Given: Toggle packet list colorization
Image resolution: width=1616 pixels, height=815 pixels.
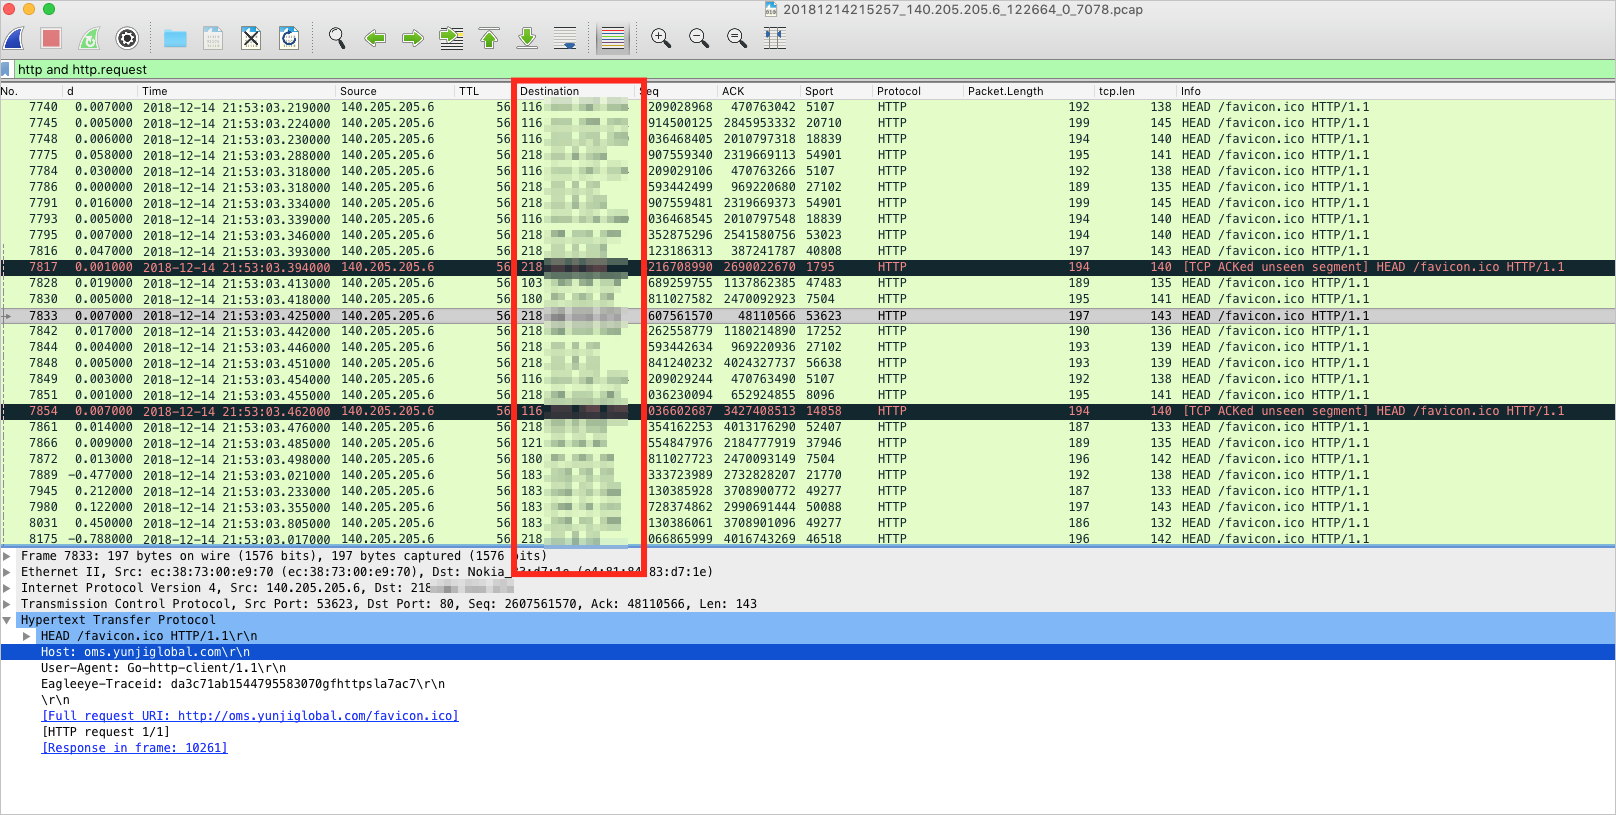Looking at the screenshot, I should click(612, 39).
